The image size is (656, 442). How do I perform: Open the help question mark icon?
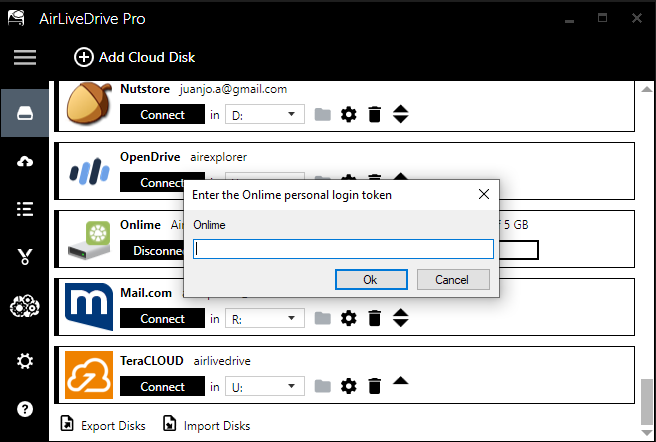tap(25, 409)
